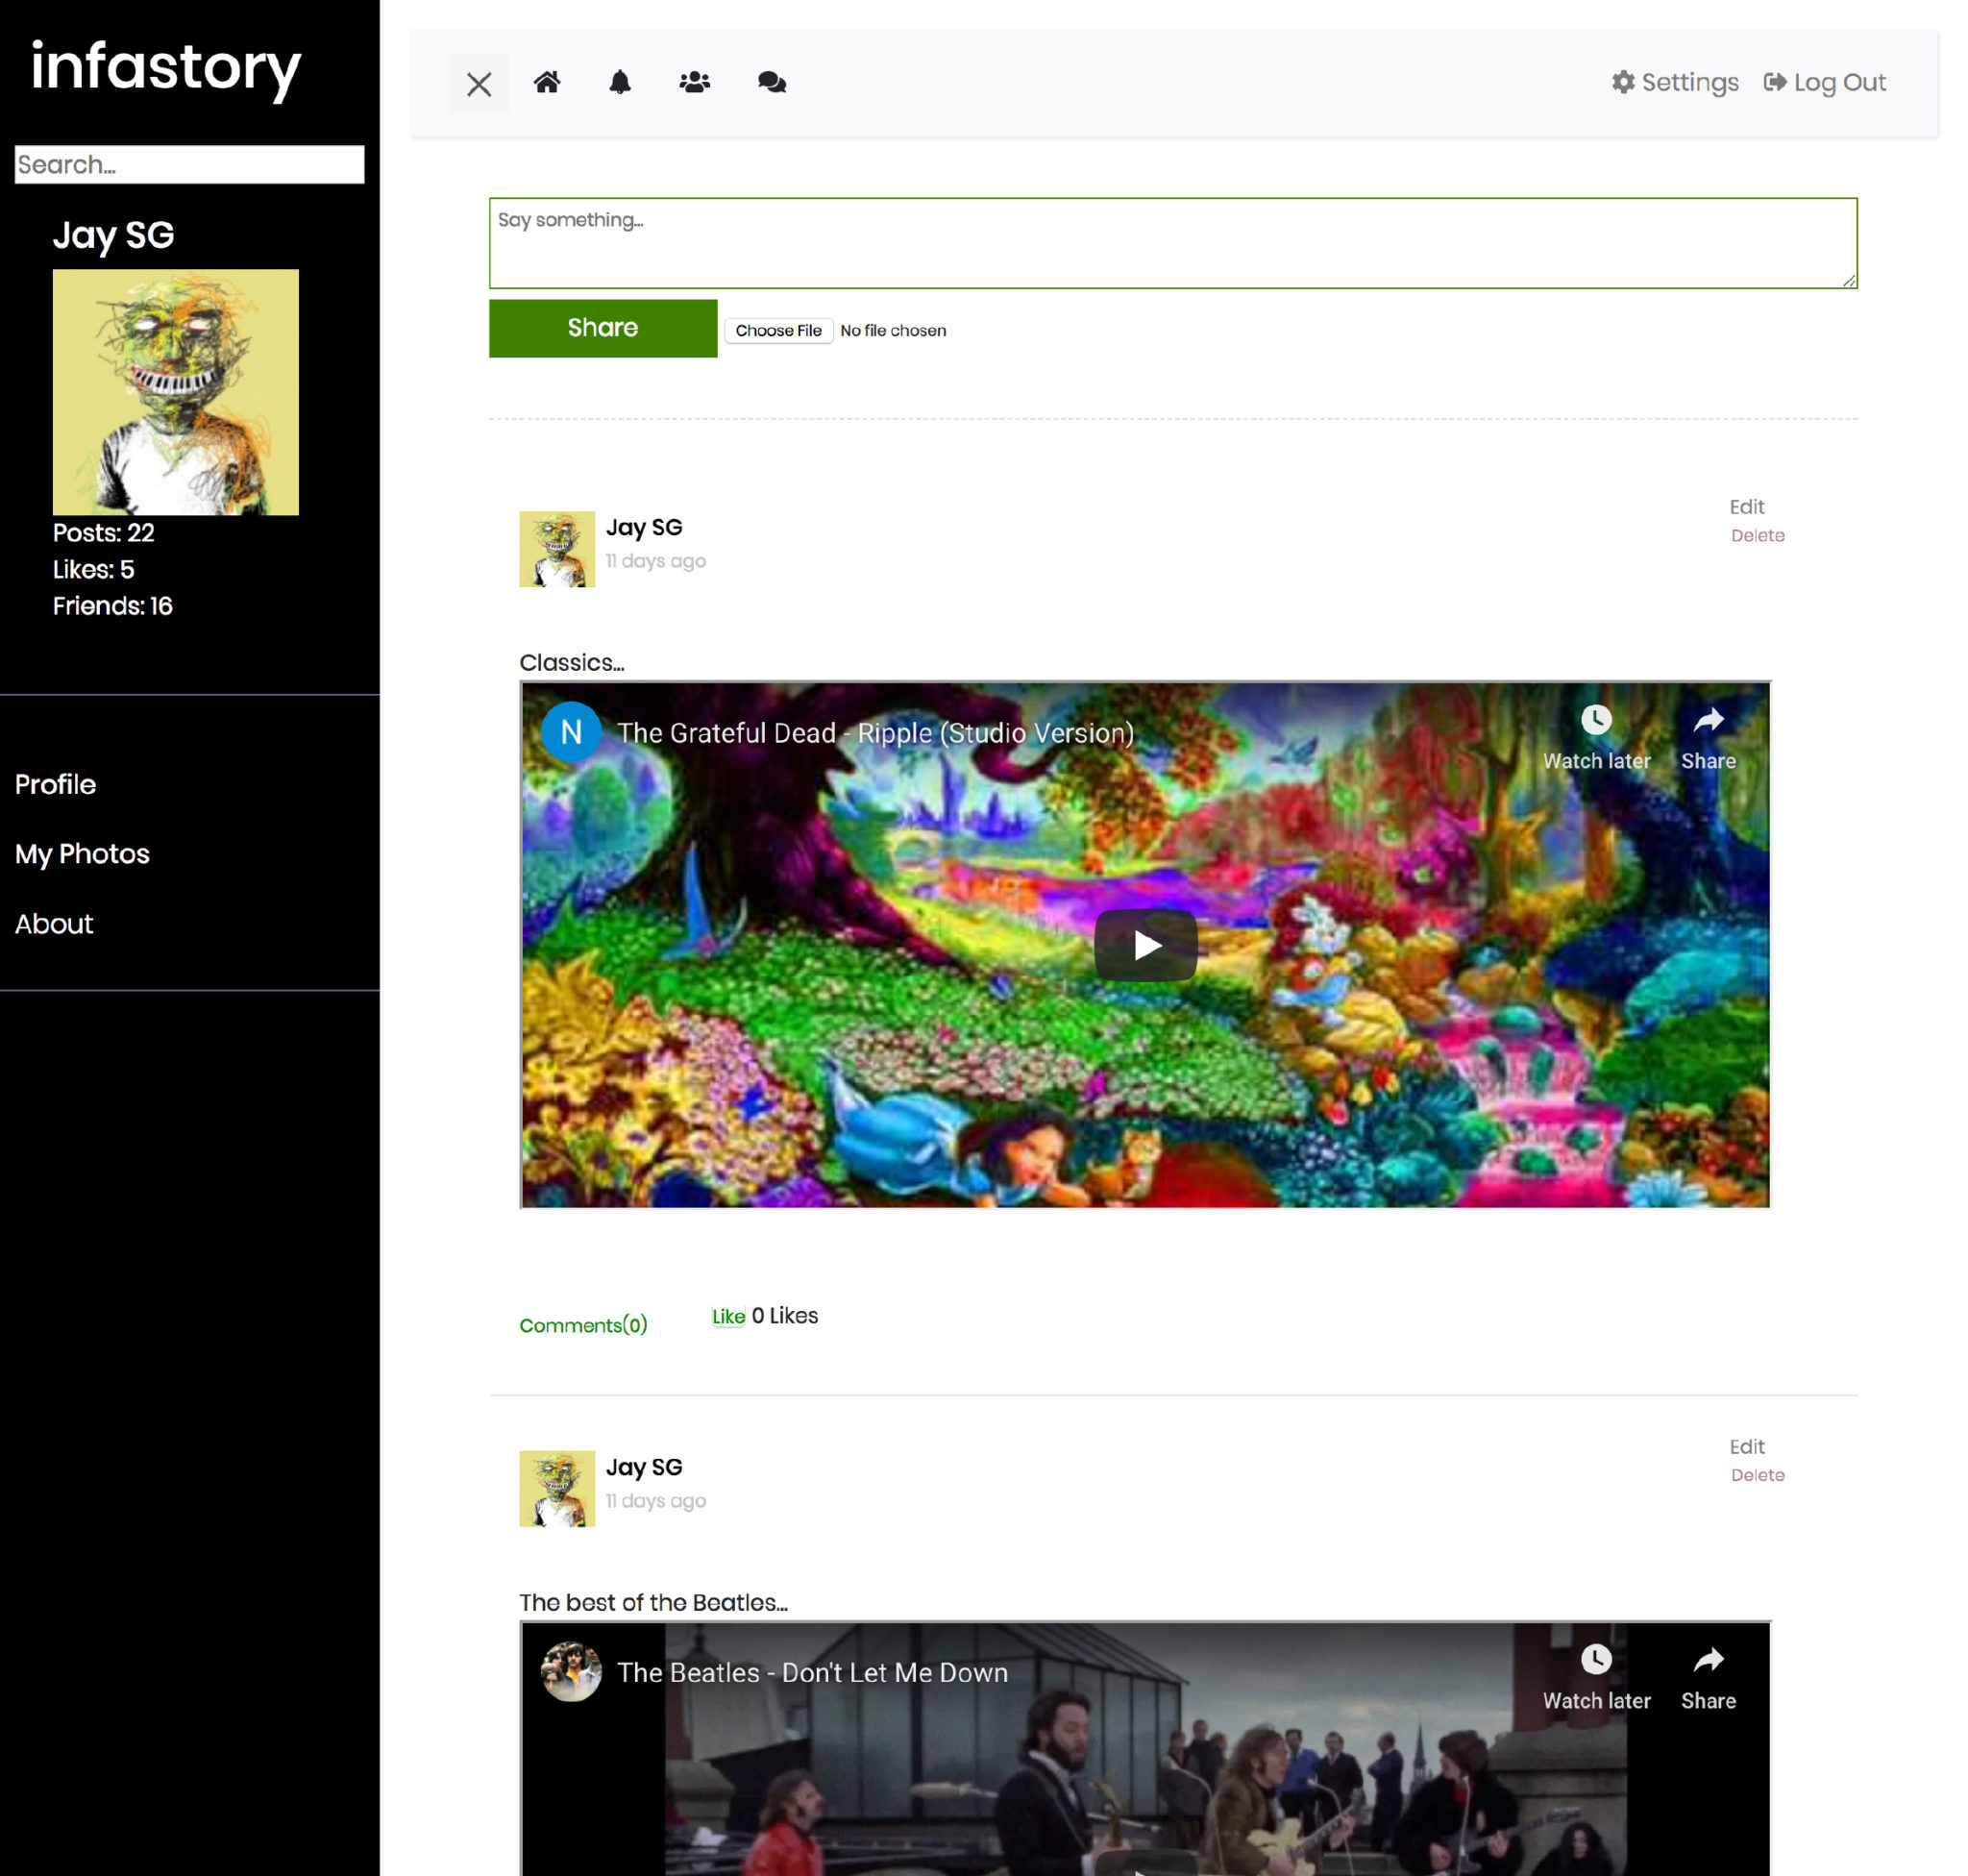Expand Comments(0) on the Classics post
1968x1876 pixels.
point(583,1325)
